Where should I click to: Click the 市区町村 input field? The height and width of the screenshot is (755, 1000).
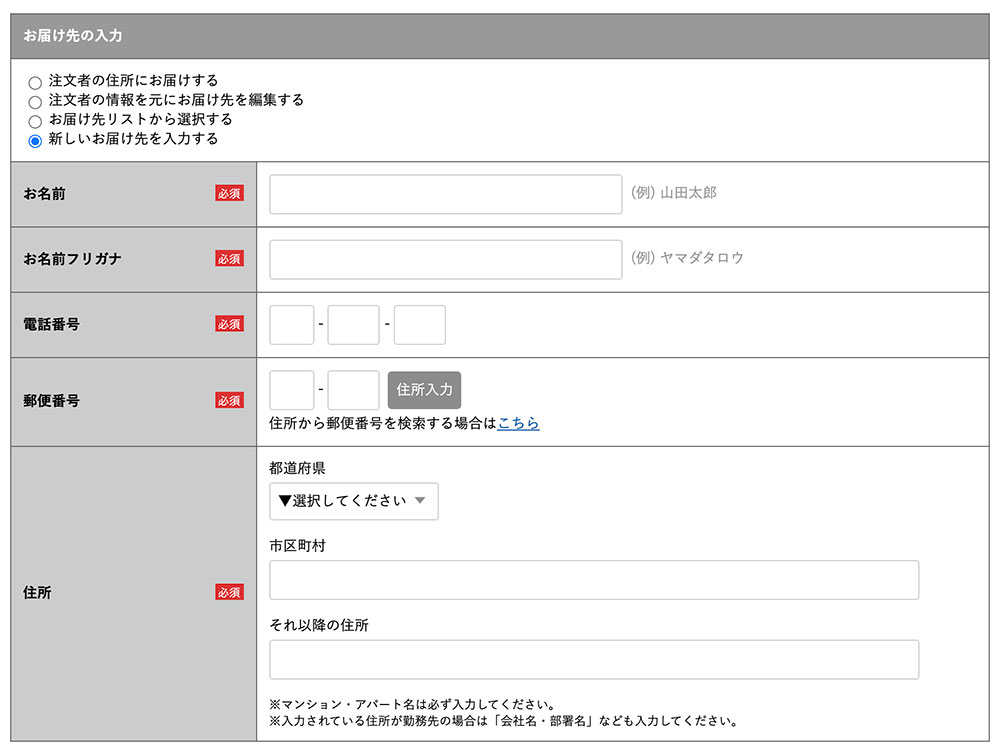594,580
